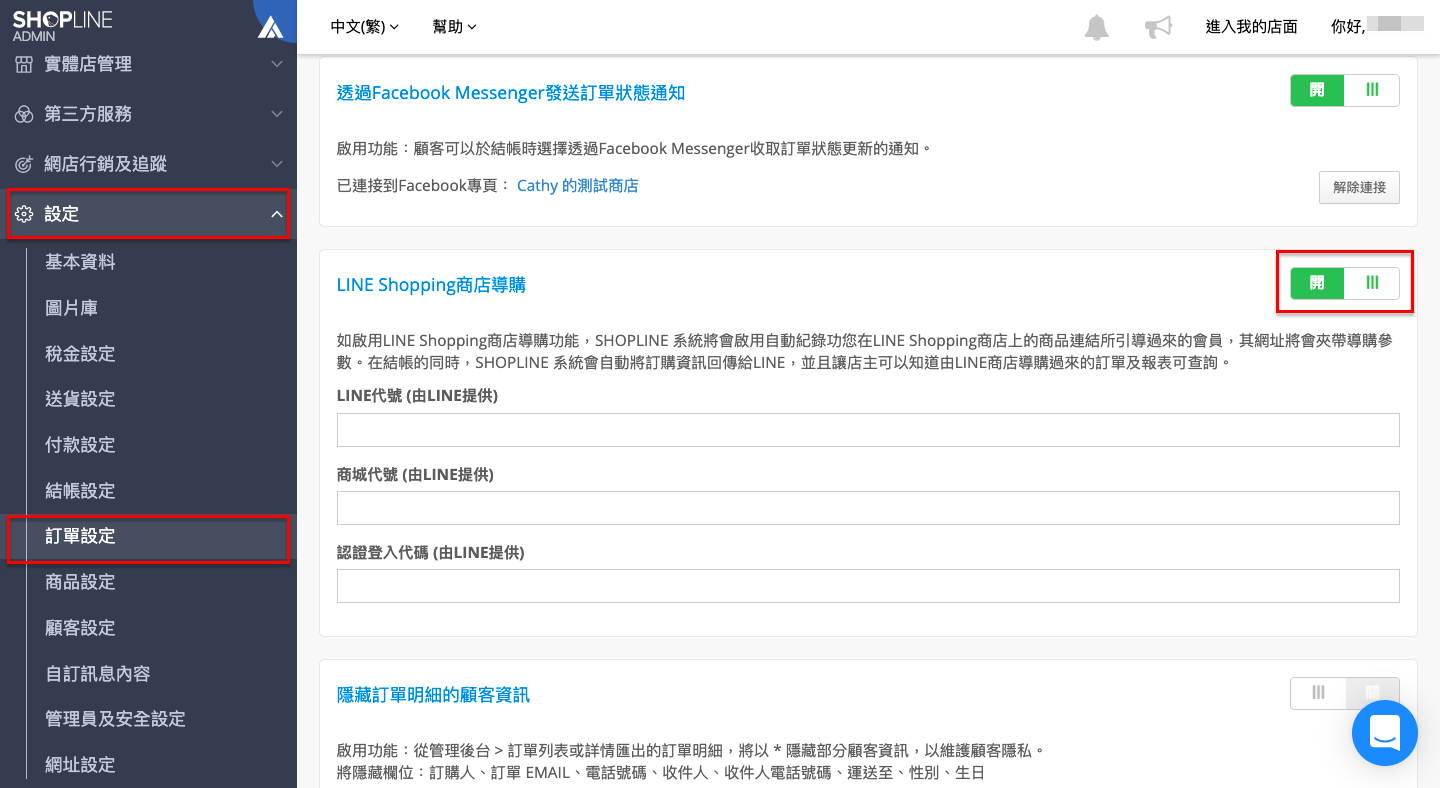The image size is (1440, 788).
Task: Open the 幫助 help dropdown
Action: point(455,27)
